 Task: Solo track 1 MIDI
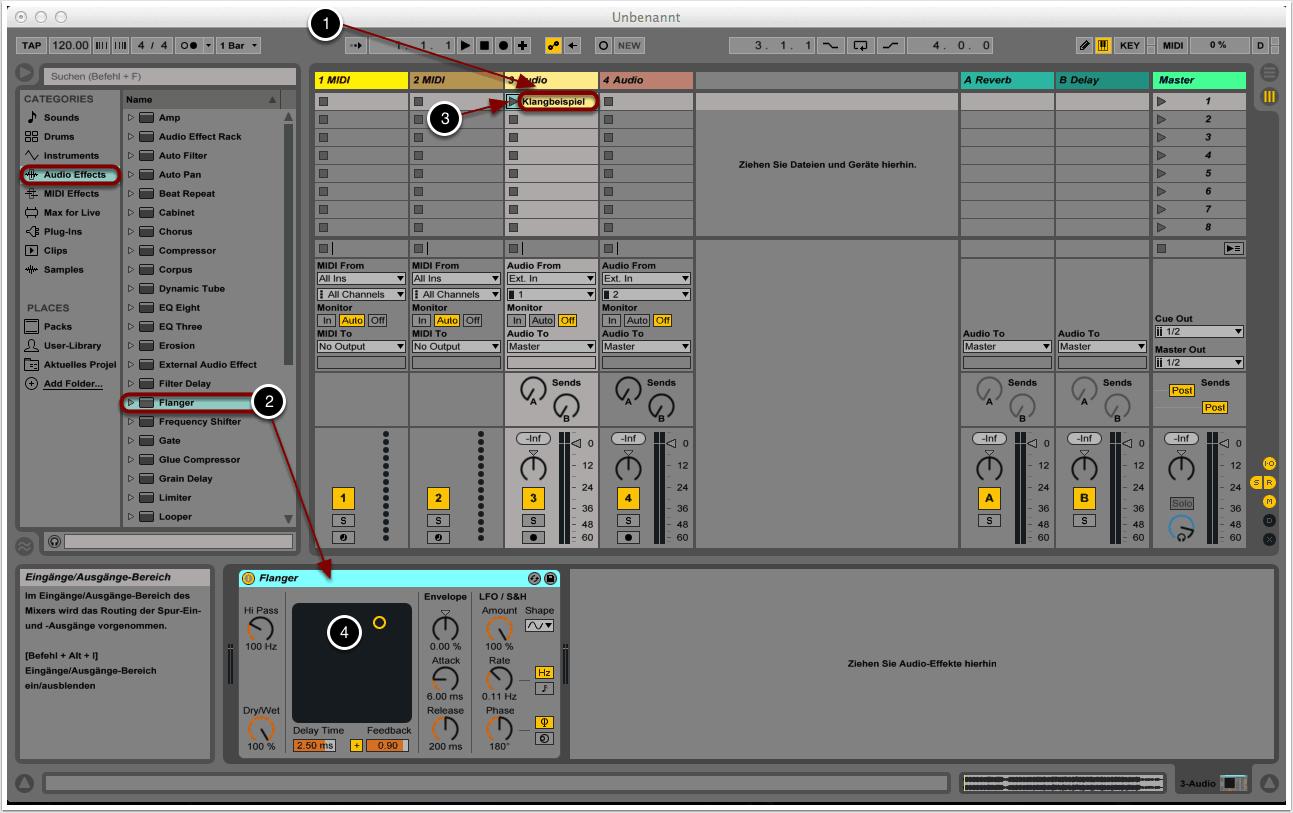coord(343,520)
